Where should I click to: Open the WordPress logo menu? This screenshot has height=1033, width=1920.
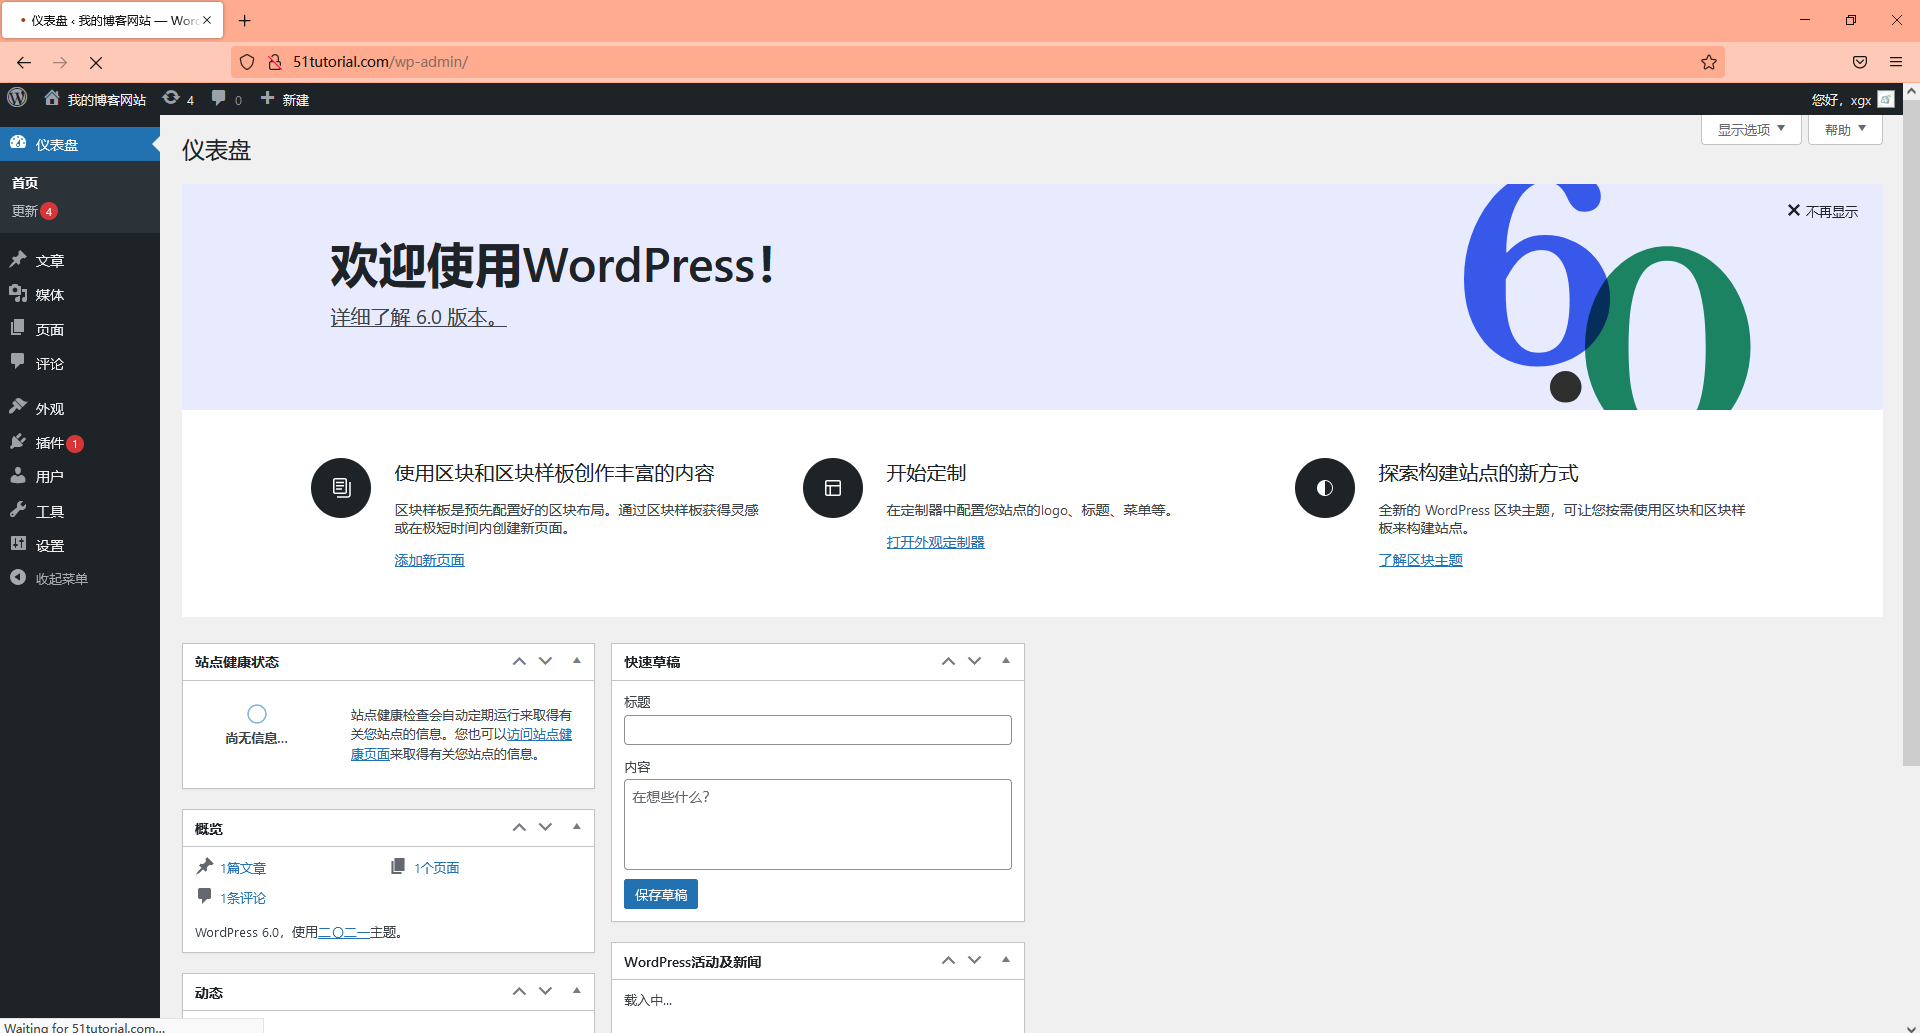tap(17, 98)
